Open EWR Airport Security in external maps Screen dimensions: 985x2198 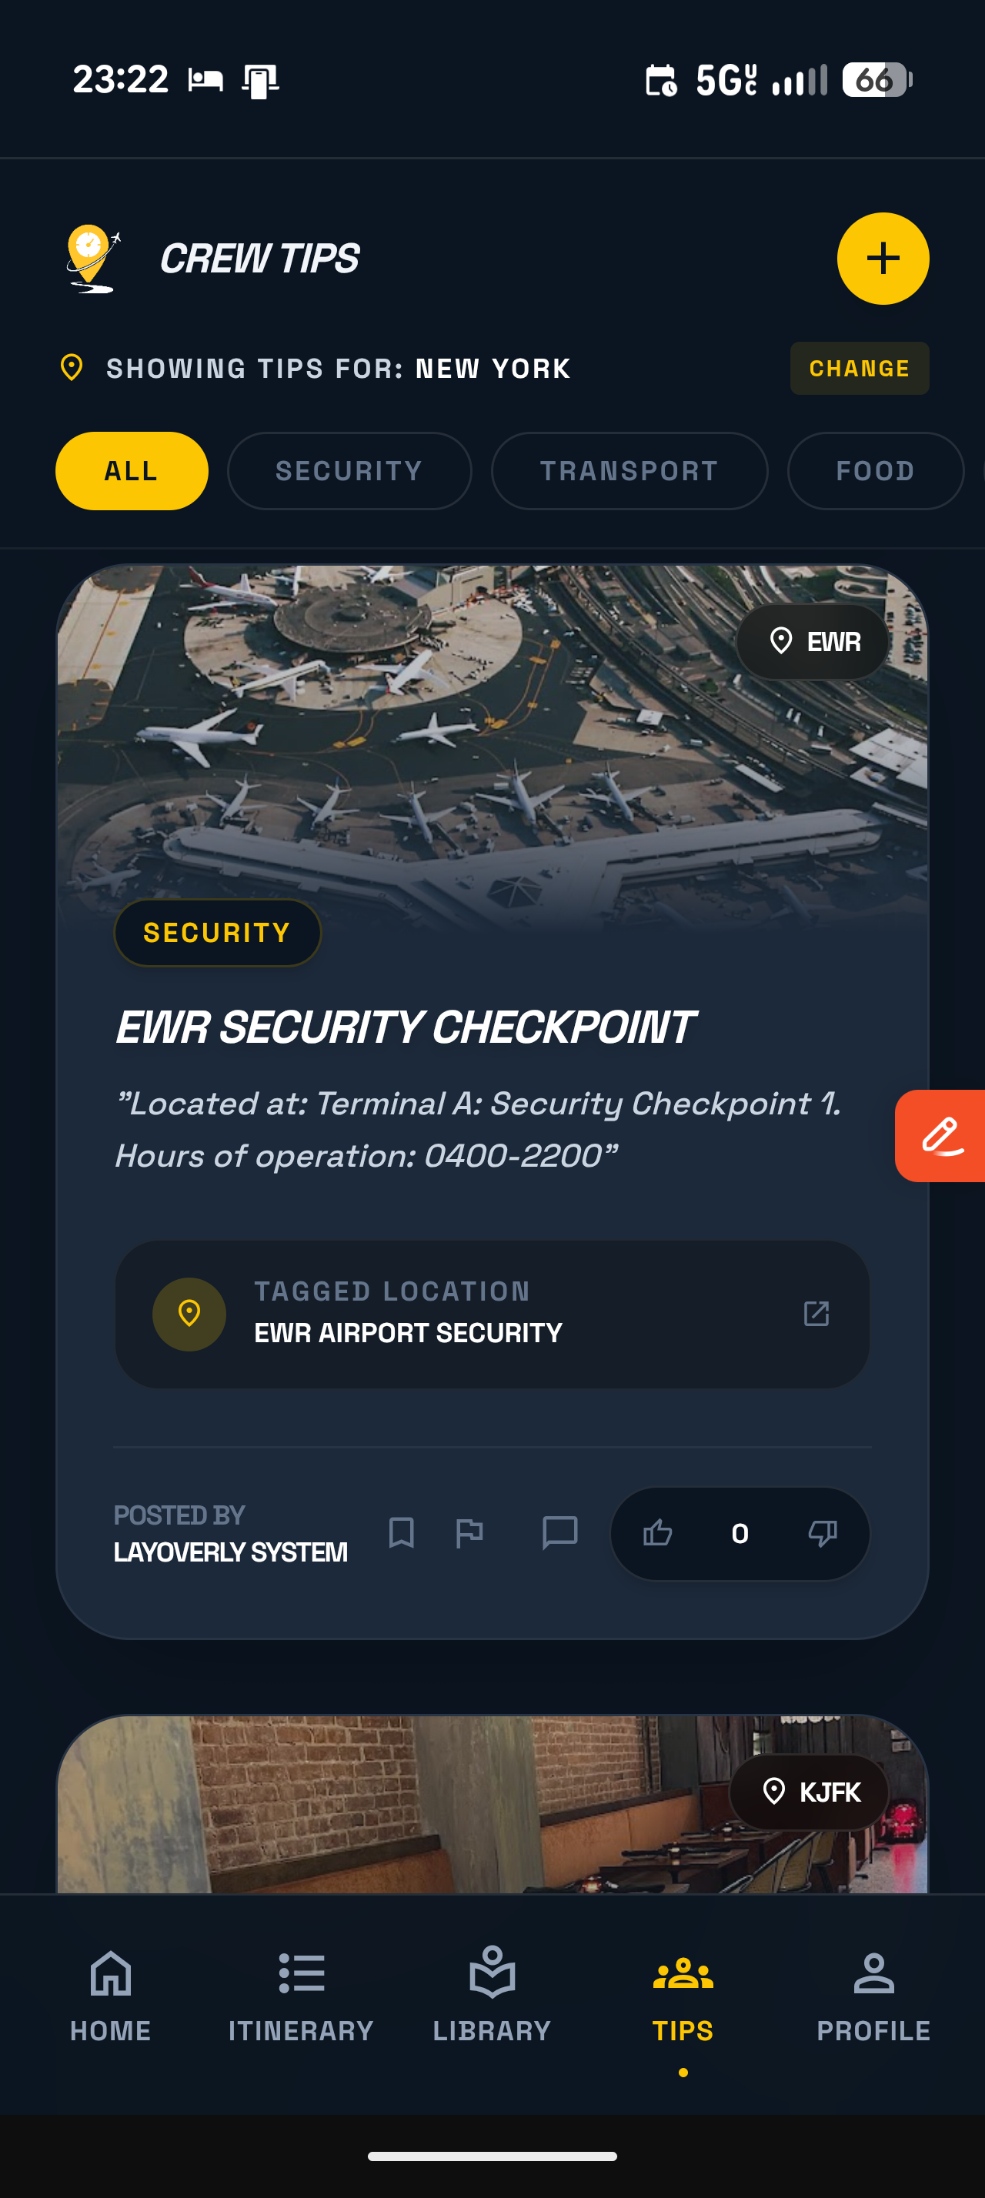click(x=817, y=1313)
